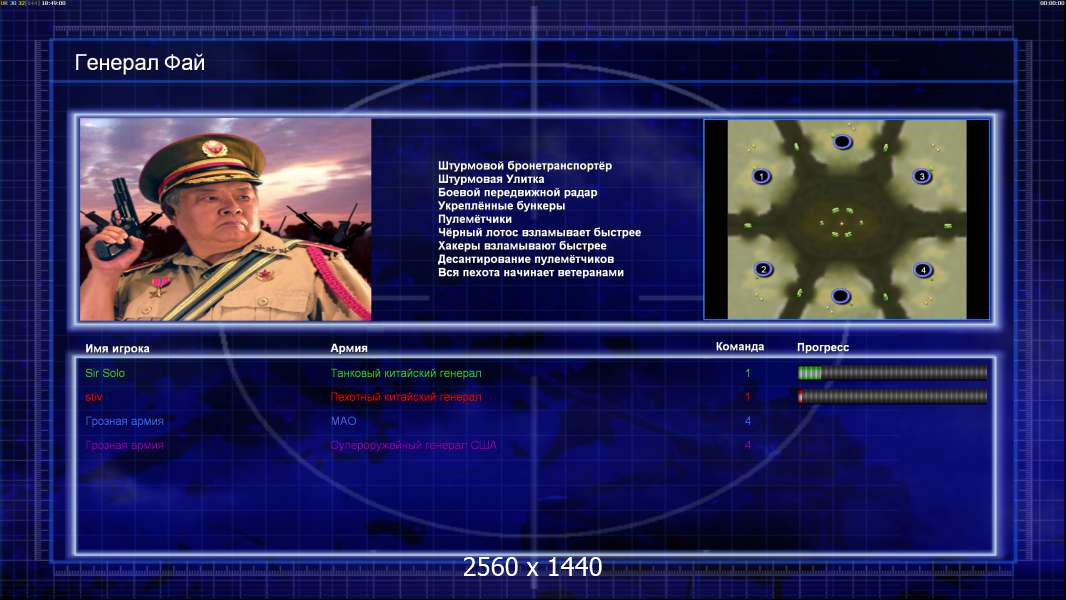
Task: Click 'Пулемётчики' line
Action: (x=475, y=219)
